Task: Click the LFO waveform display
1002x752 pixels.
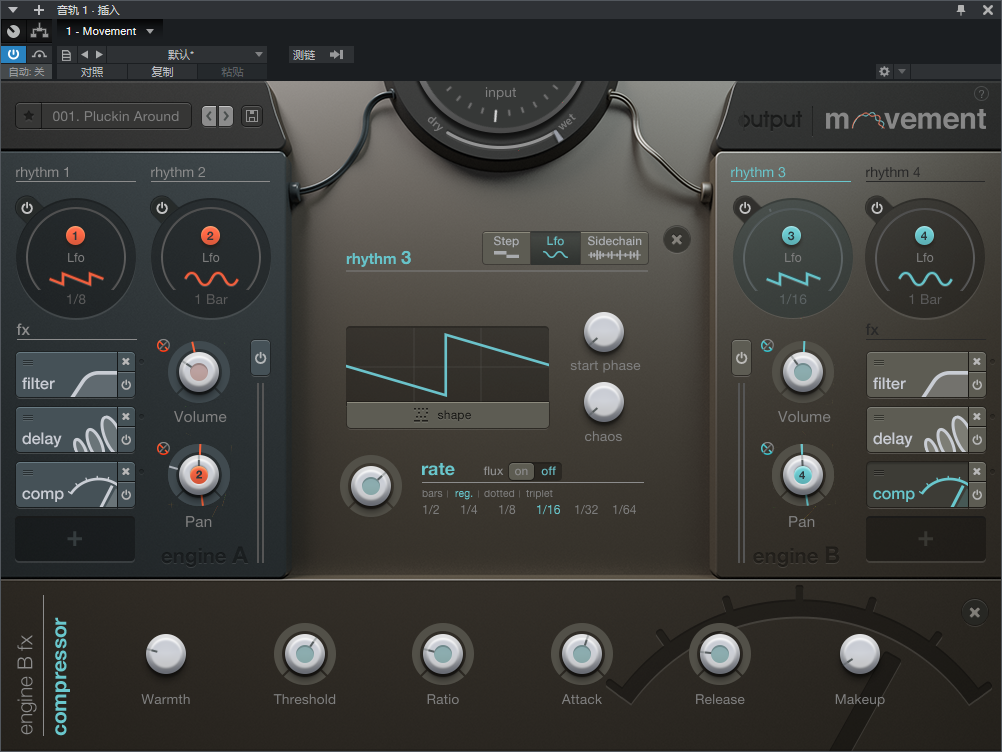Action: (x=447, y=365)
